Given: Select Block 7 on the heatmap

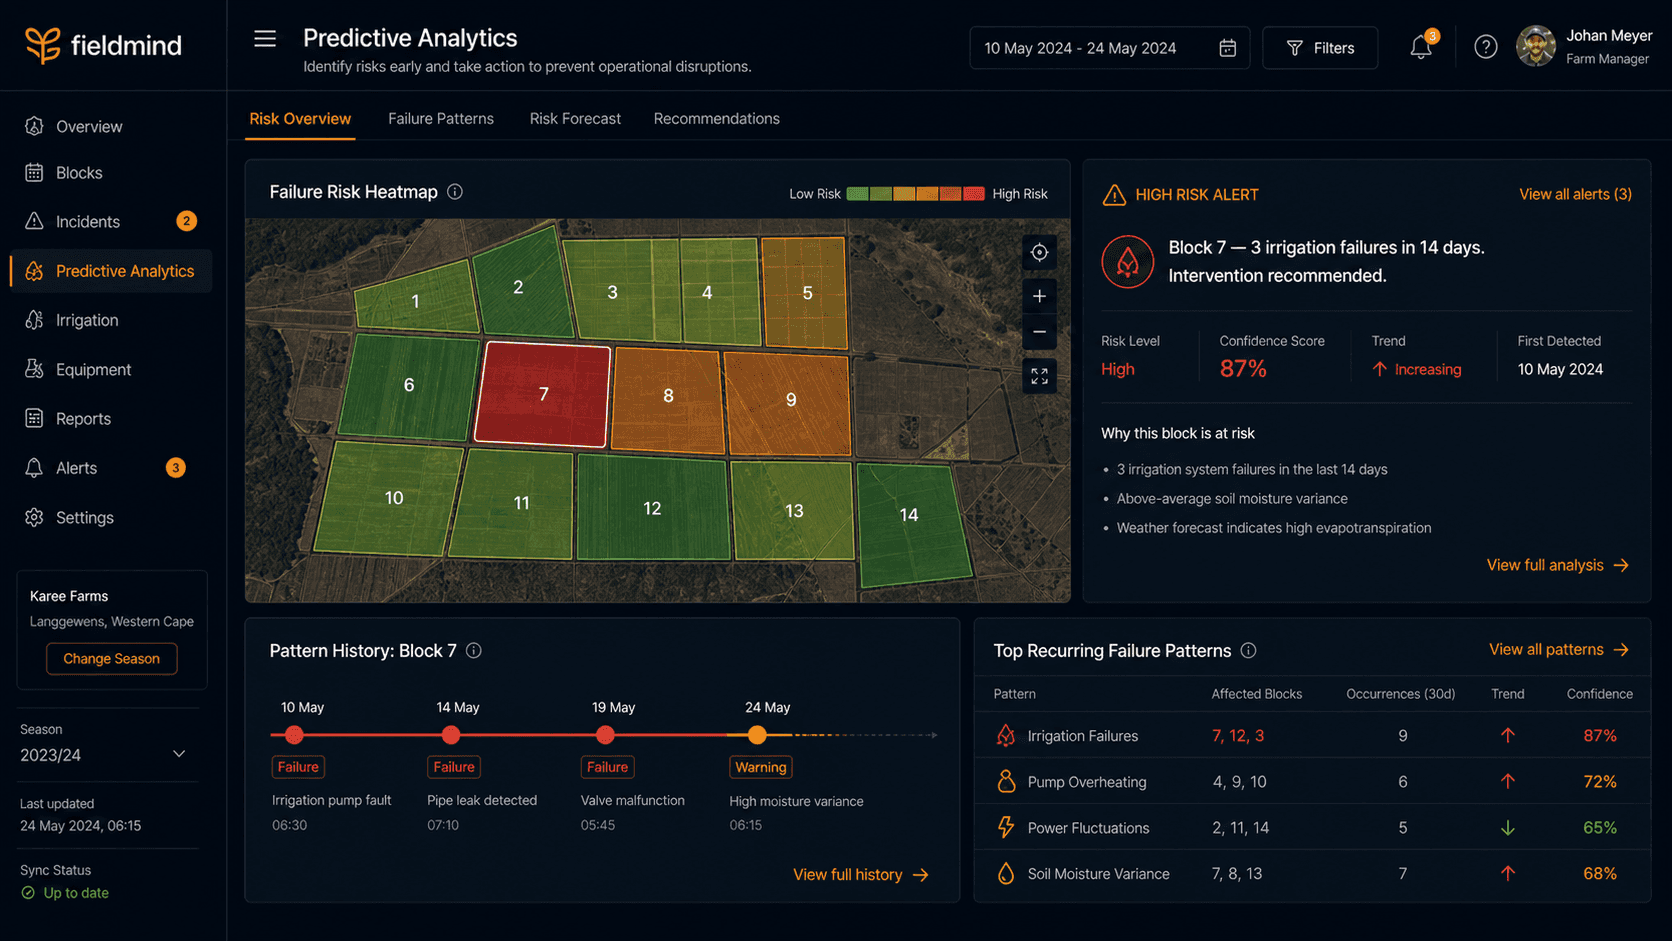Looking at the screenshot, I should [x=543, y=395].
